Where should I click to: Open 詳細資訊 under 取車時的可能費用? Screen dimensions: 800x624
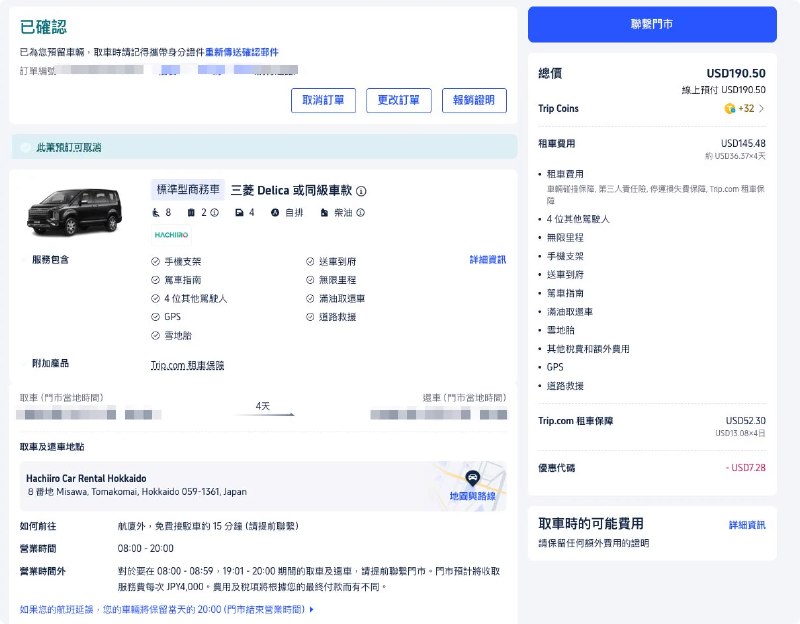747,525
